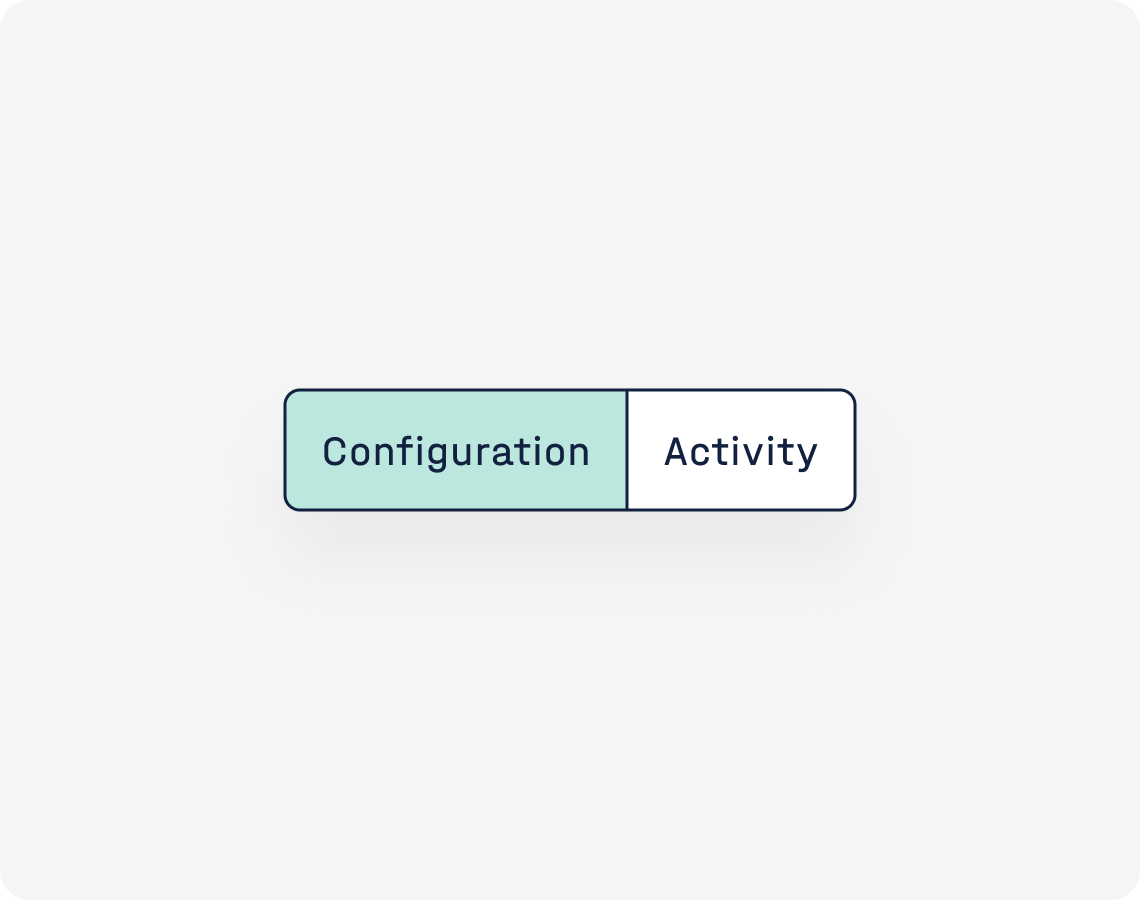Toggle the view to Activity
This screenshot has height=900, width=1140.
coord(741,450)
